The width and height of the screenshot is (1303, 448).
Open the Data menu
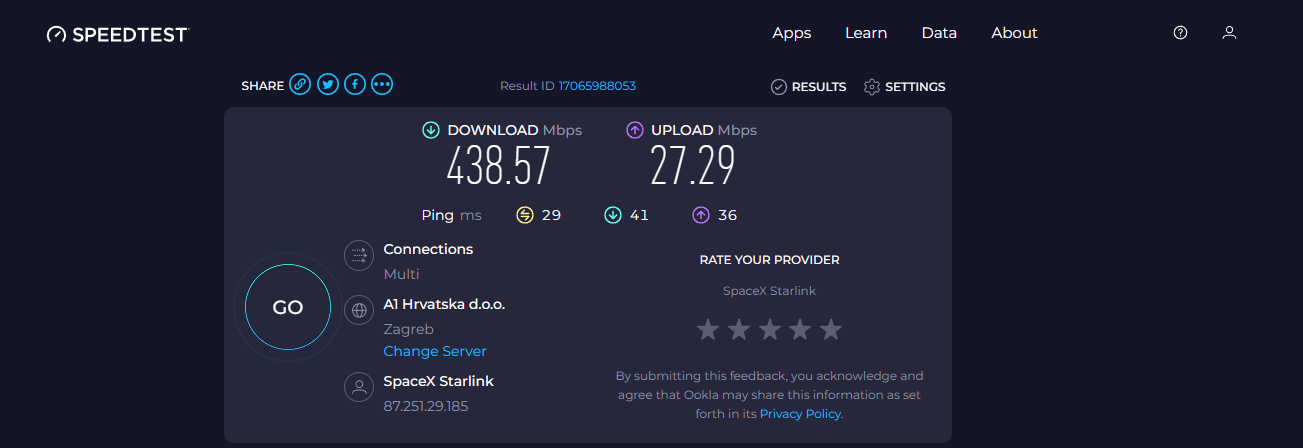pos(939,33)
